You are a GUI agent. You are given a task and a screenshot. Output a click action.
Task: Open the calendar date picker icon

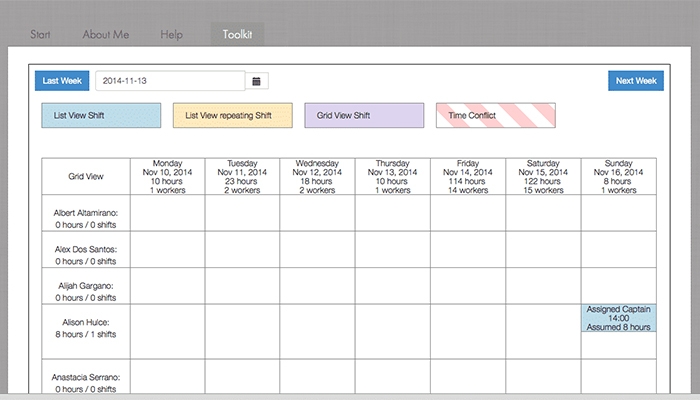257,81
